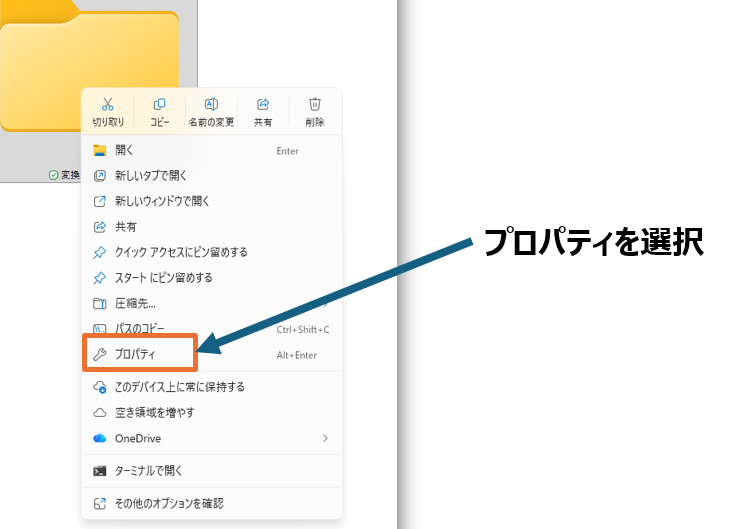This screenshot has width=736, height=529.
Task: Click the cloud icon beside 空き領域を増やす
Action: [100, 413]
